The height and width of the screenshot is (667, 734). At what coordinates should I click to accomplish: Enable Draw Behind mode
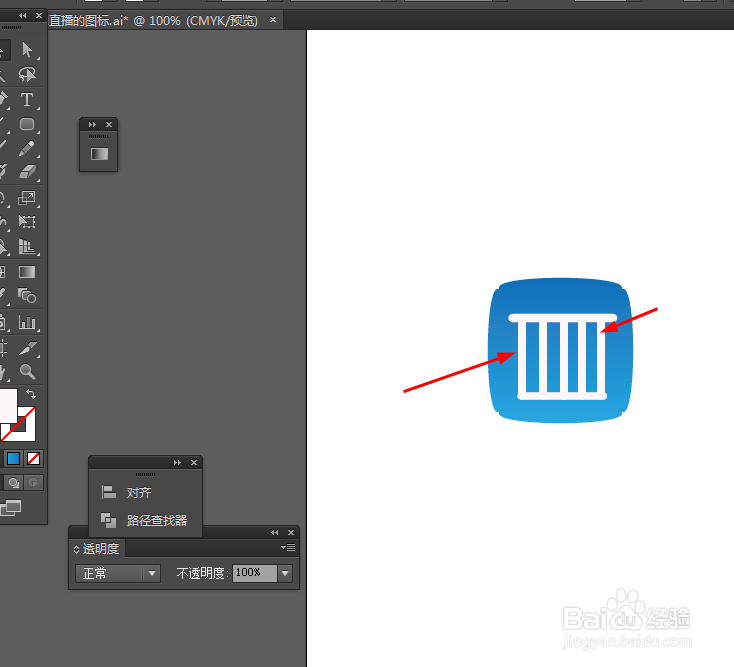coord(14,483)
